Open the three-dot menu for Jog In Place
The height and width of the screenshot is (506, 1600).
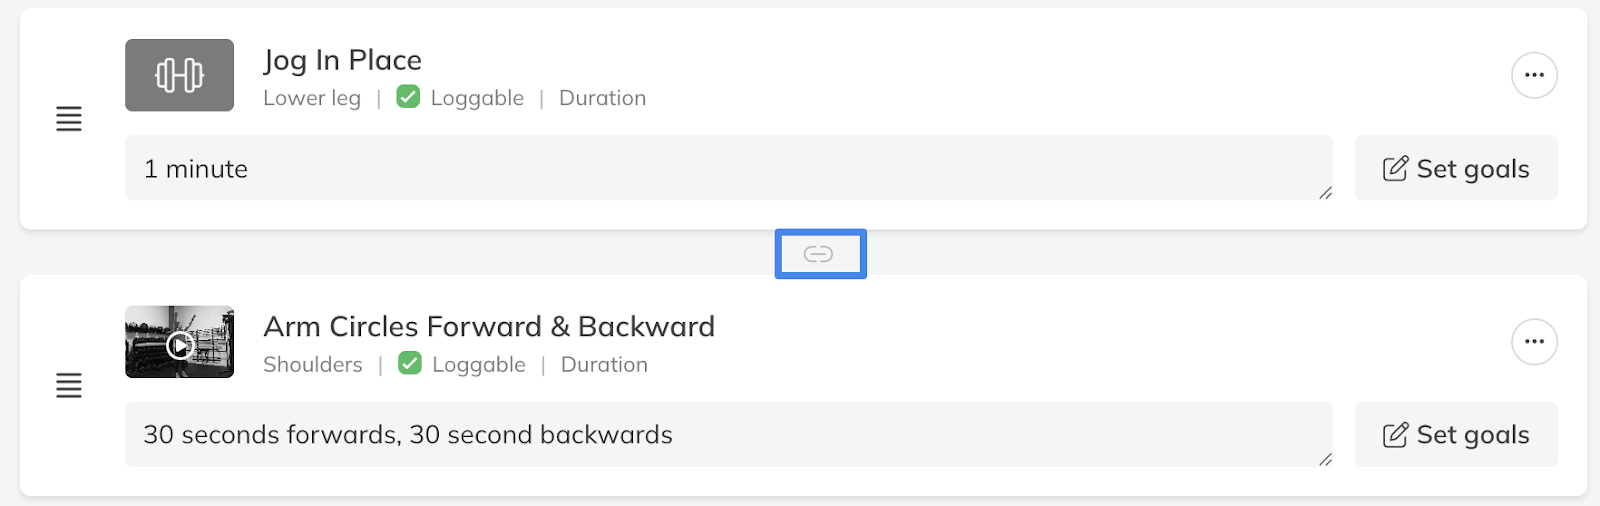(x=1534, y=75)
